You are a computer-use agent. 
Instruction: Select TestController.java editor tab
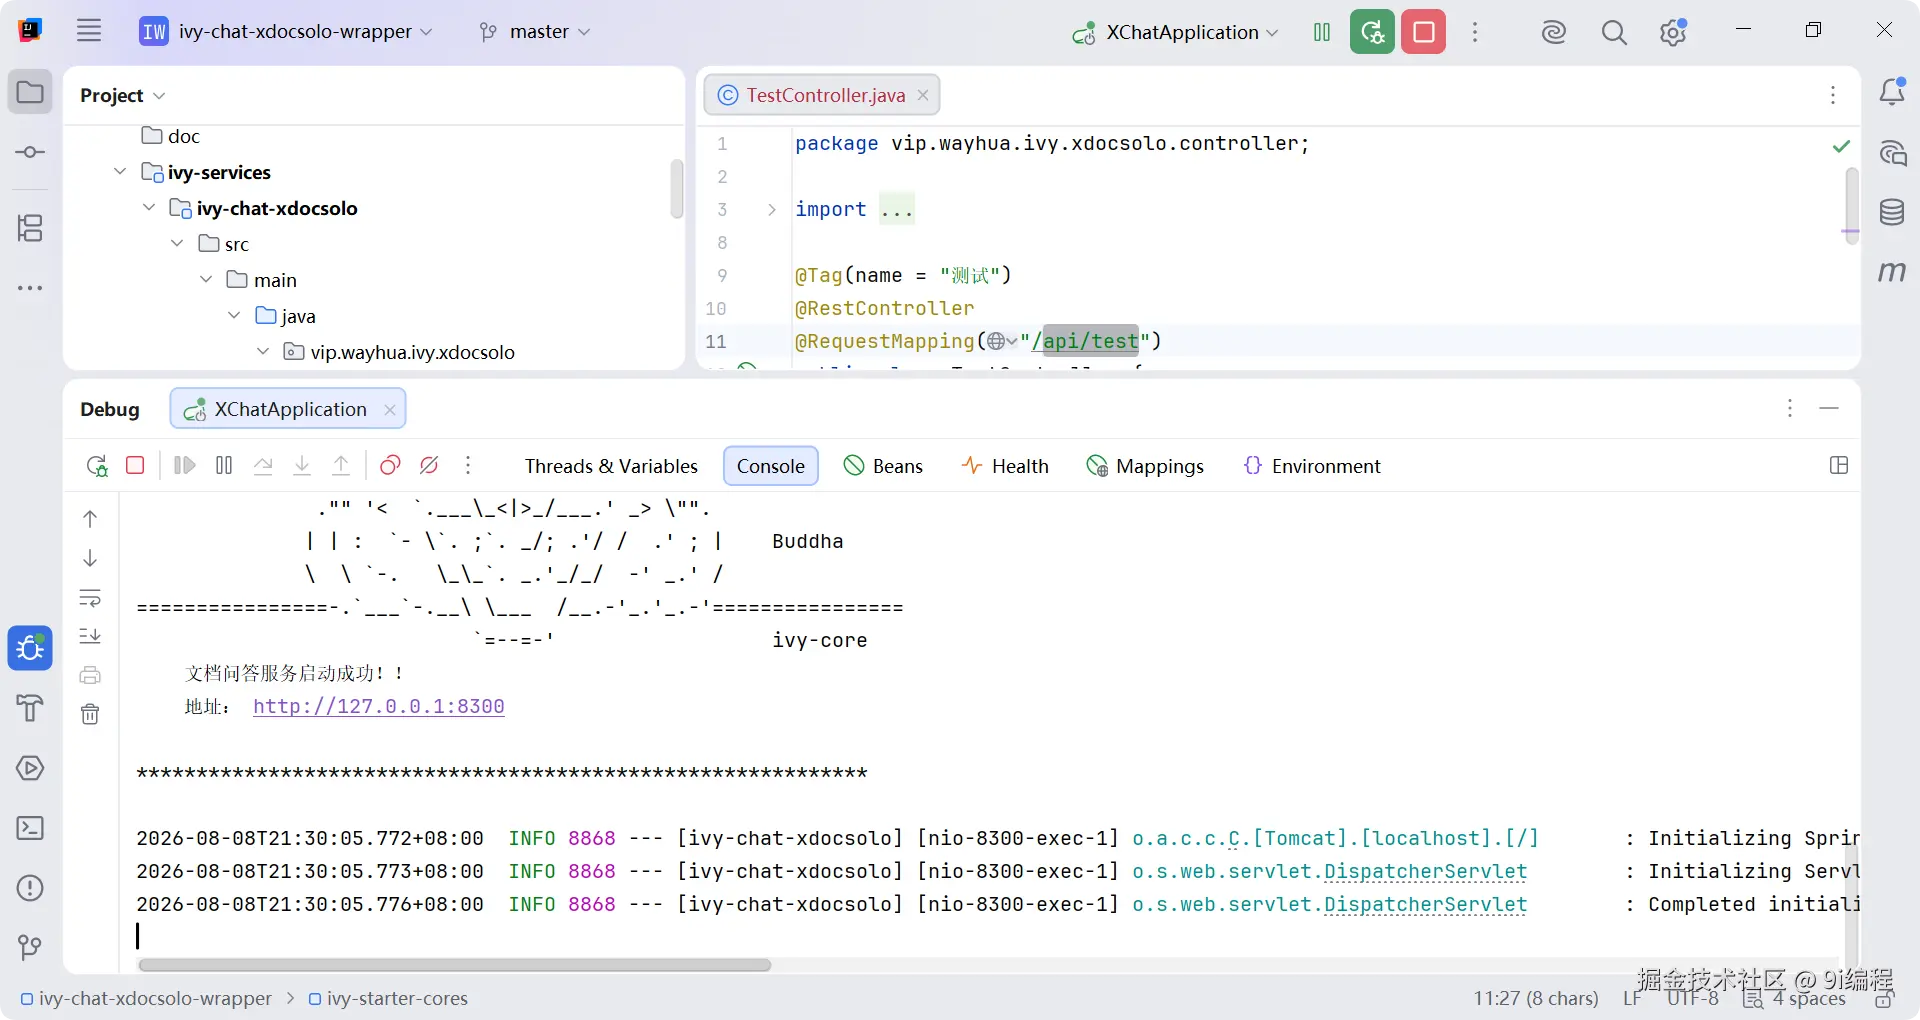tap(824, 95)
